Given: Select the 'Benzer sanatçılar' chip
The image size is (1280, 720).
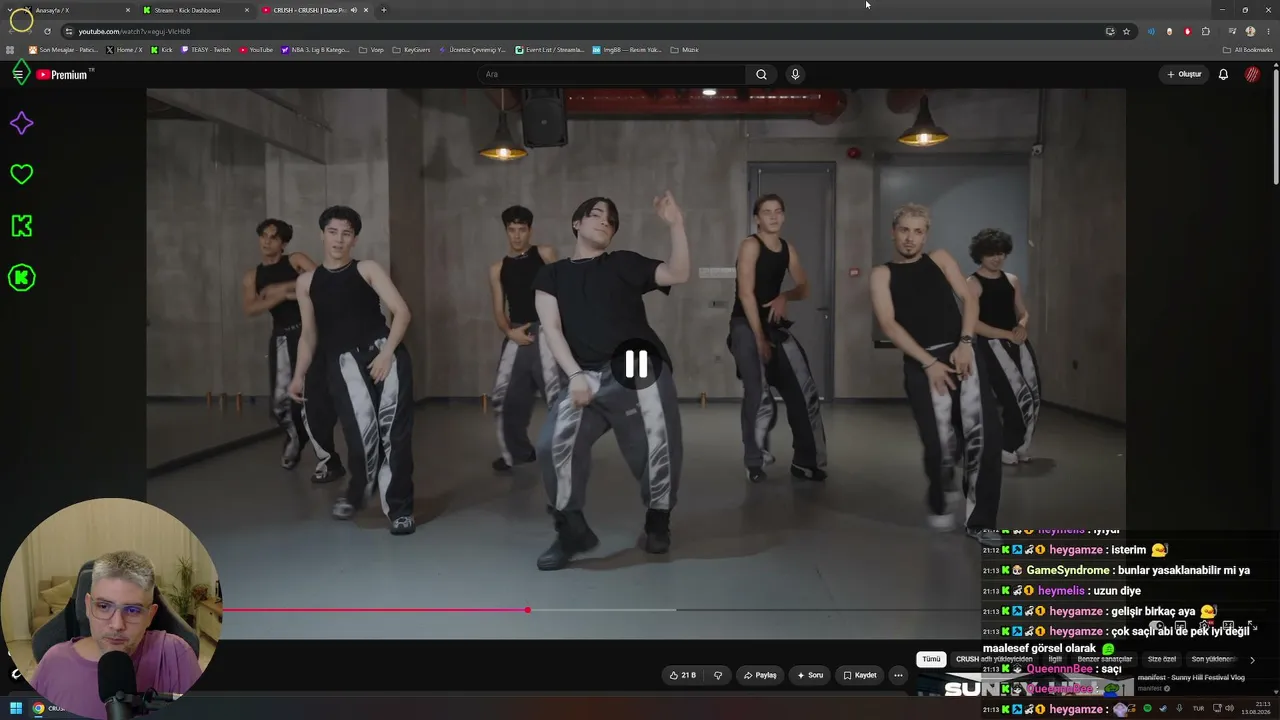Looking at the screenshot, I should 1105,659.
